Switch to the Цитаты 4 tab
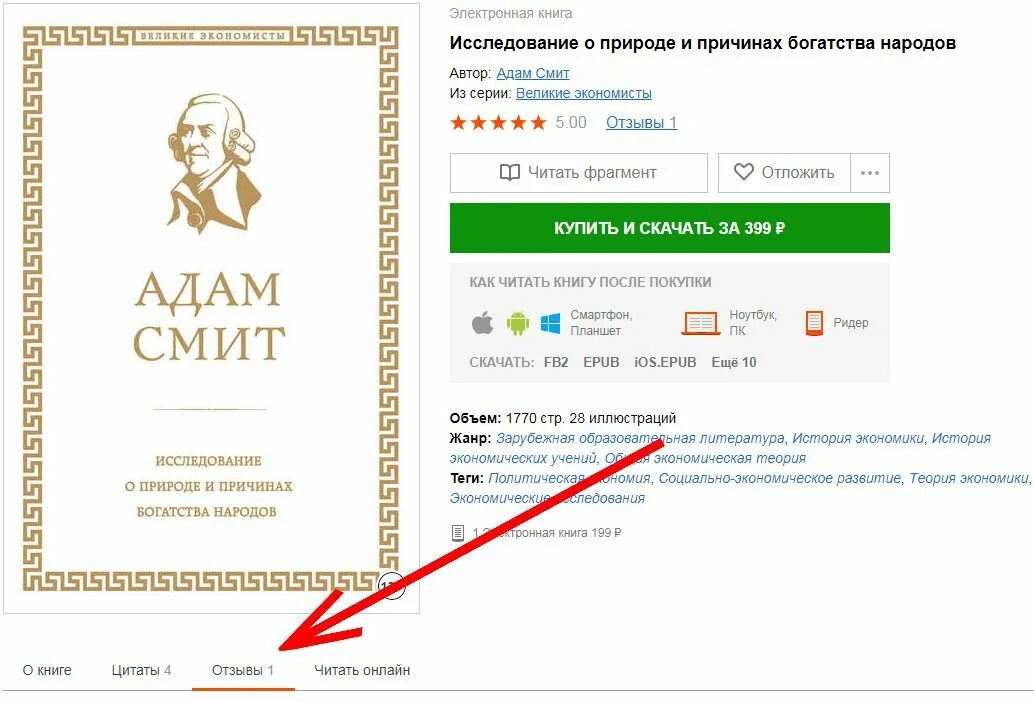Viewport: 1034px width, 701px height. (x=141, y=670)
